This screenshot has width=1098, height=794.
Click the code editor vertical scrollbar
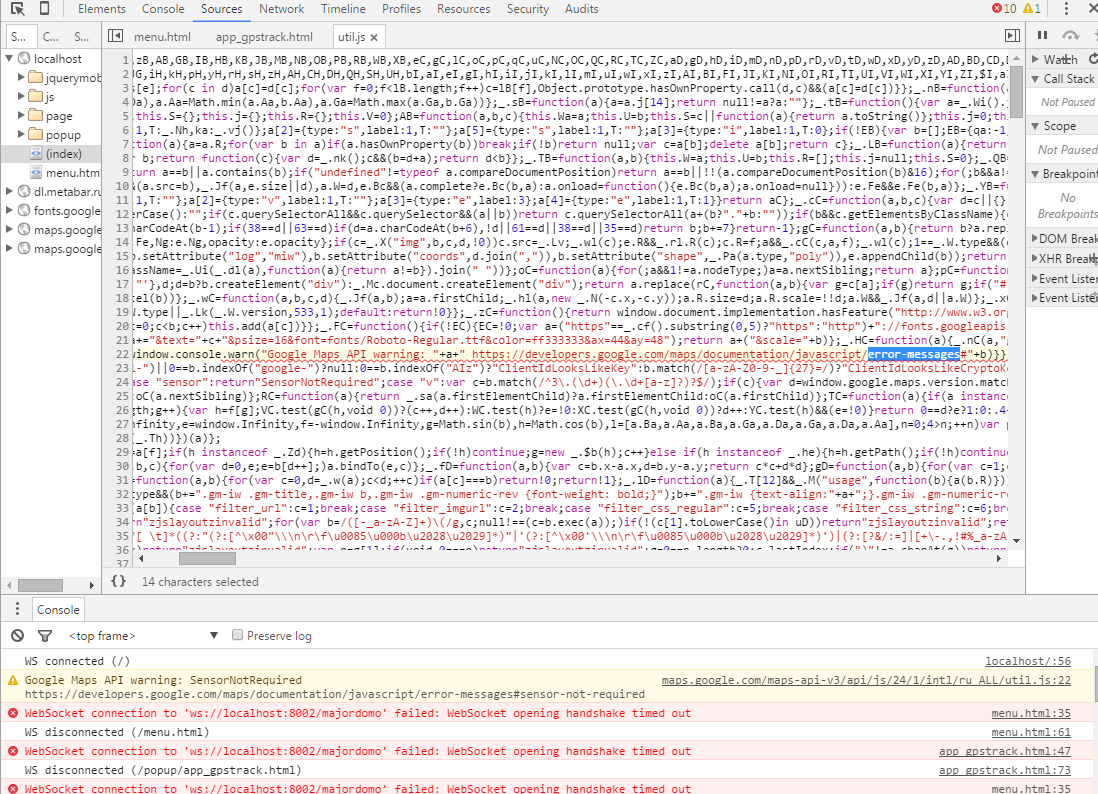tap(1016, 300)
